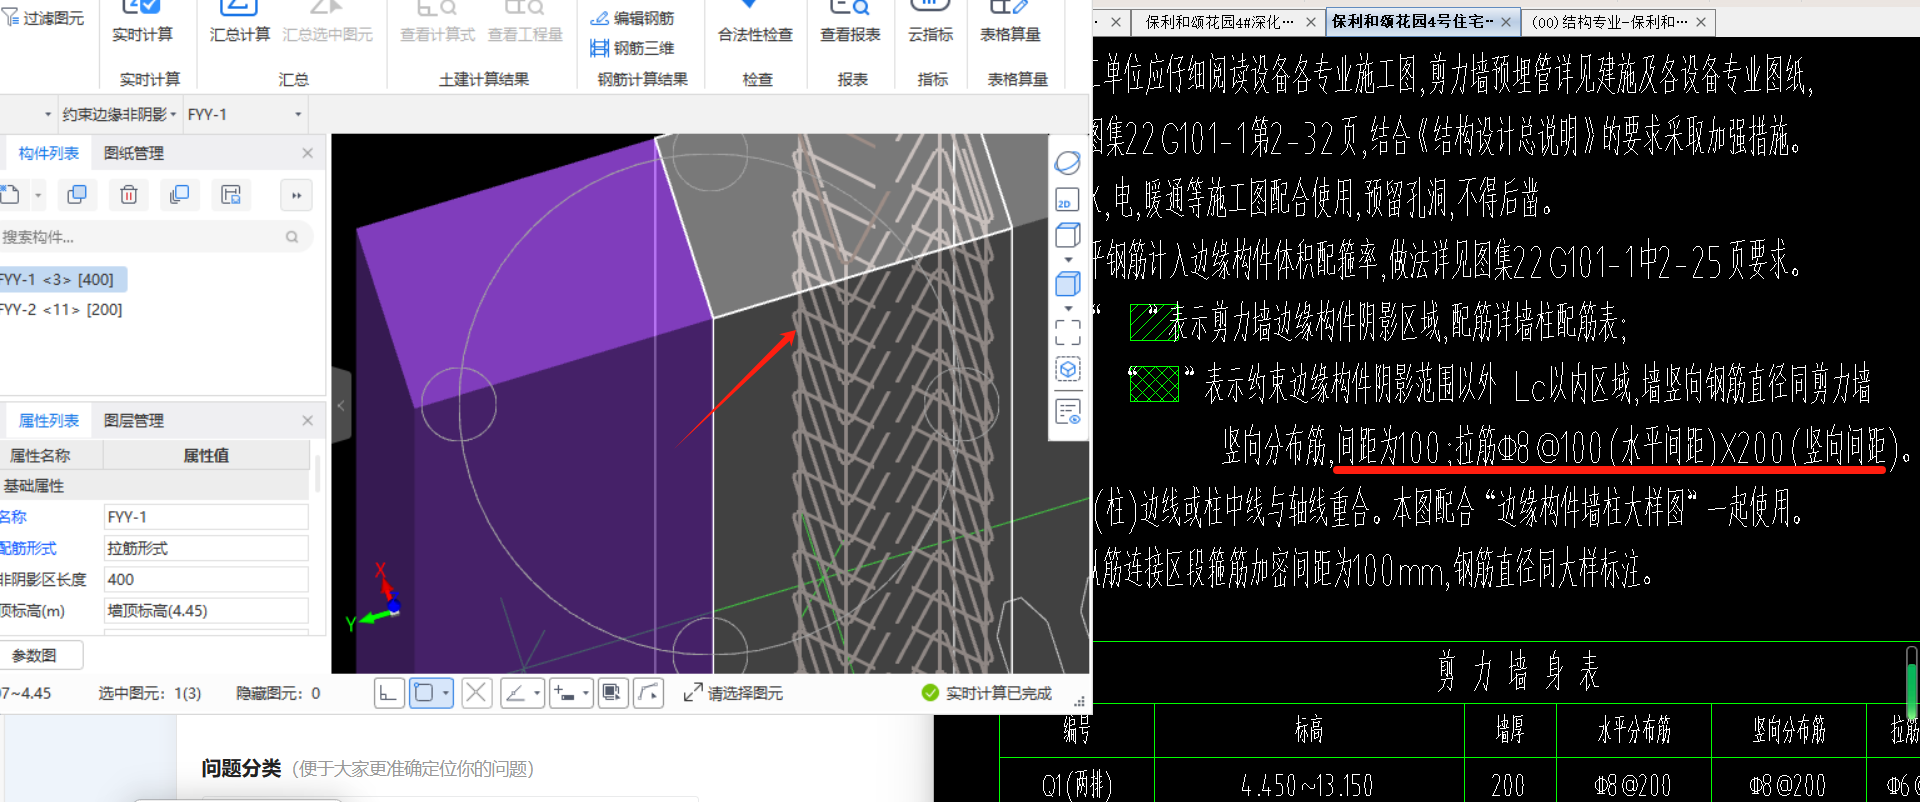Toggle the cross-point snap X icon
Viewport: 1920px width, 802px height.
point(477,693)
